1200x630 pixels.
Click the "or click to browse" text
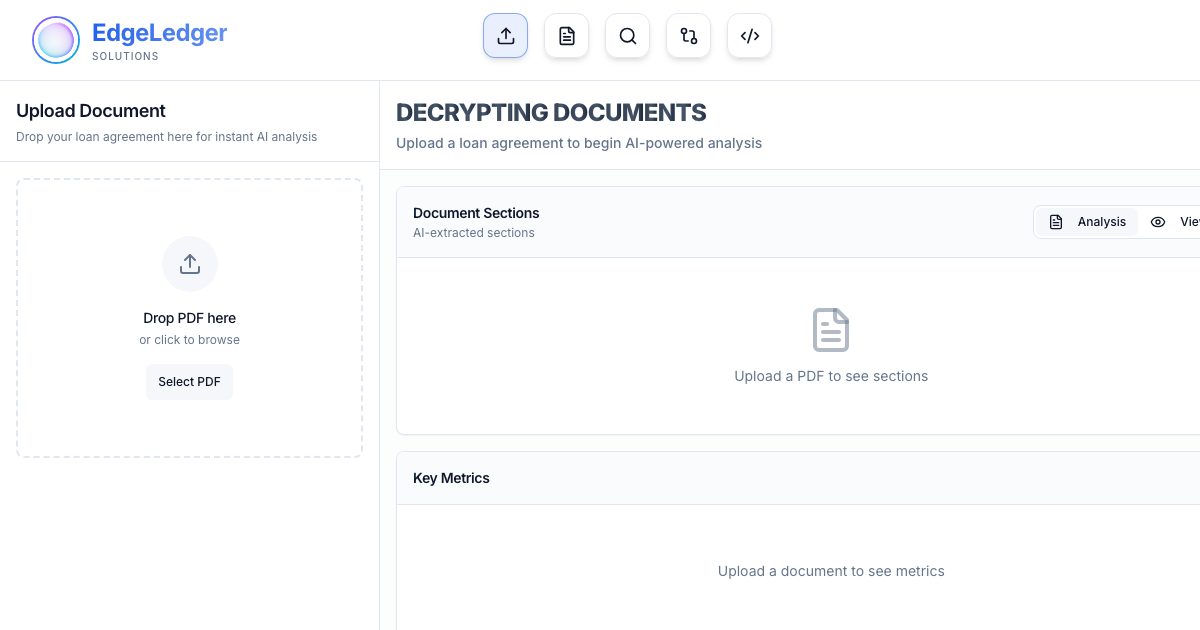point(190,340)
